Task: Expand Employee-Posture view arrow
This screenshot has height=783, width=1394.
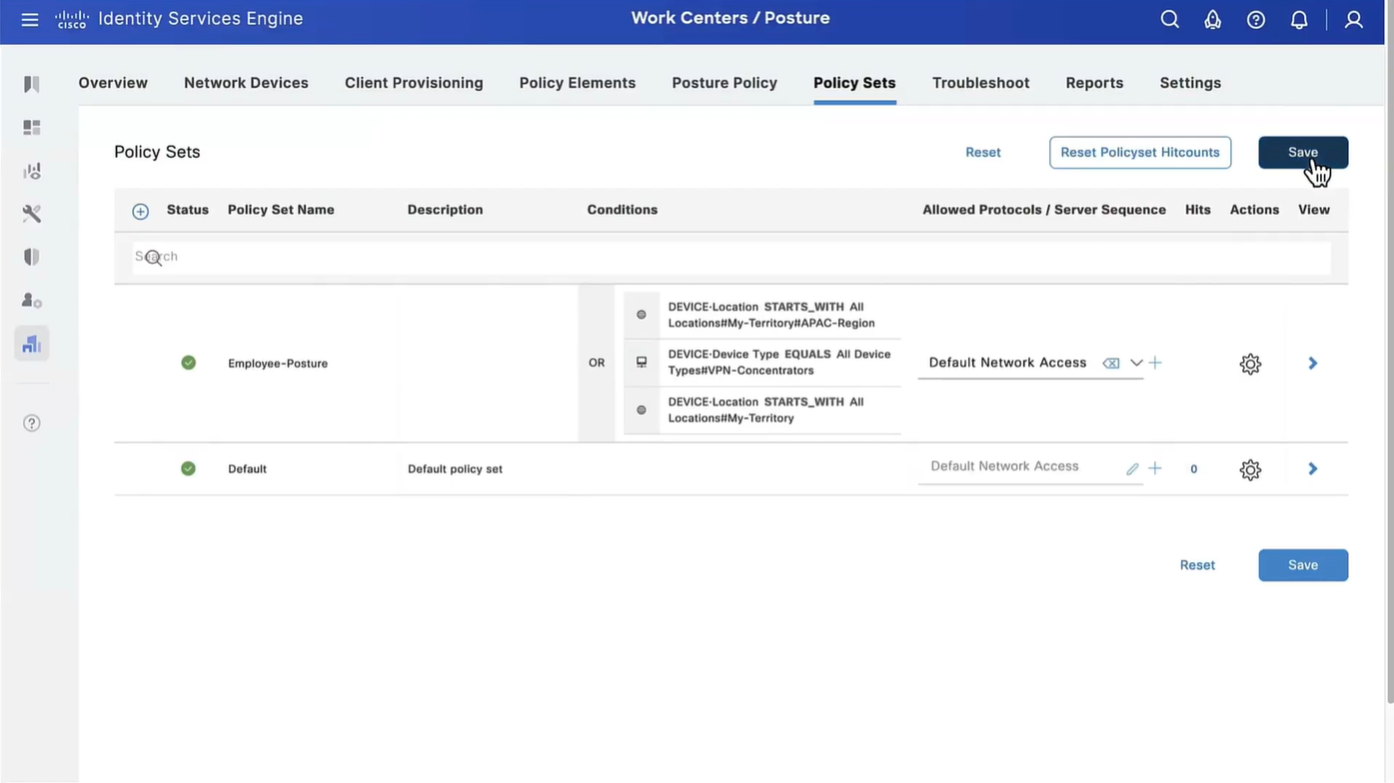Action: pos(1313,363)
